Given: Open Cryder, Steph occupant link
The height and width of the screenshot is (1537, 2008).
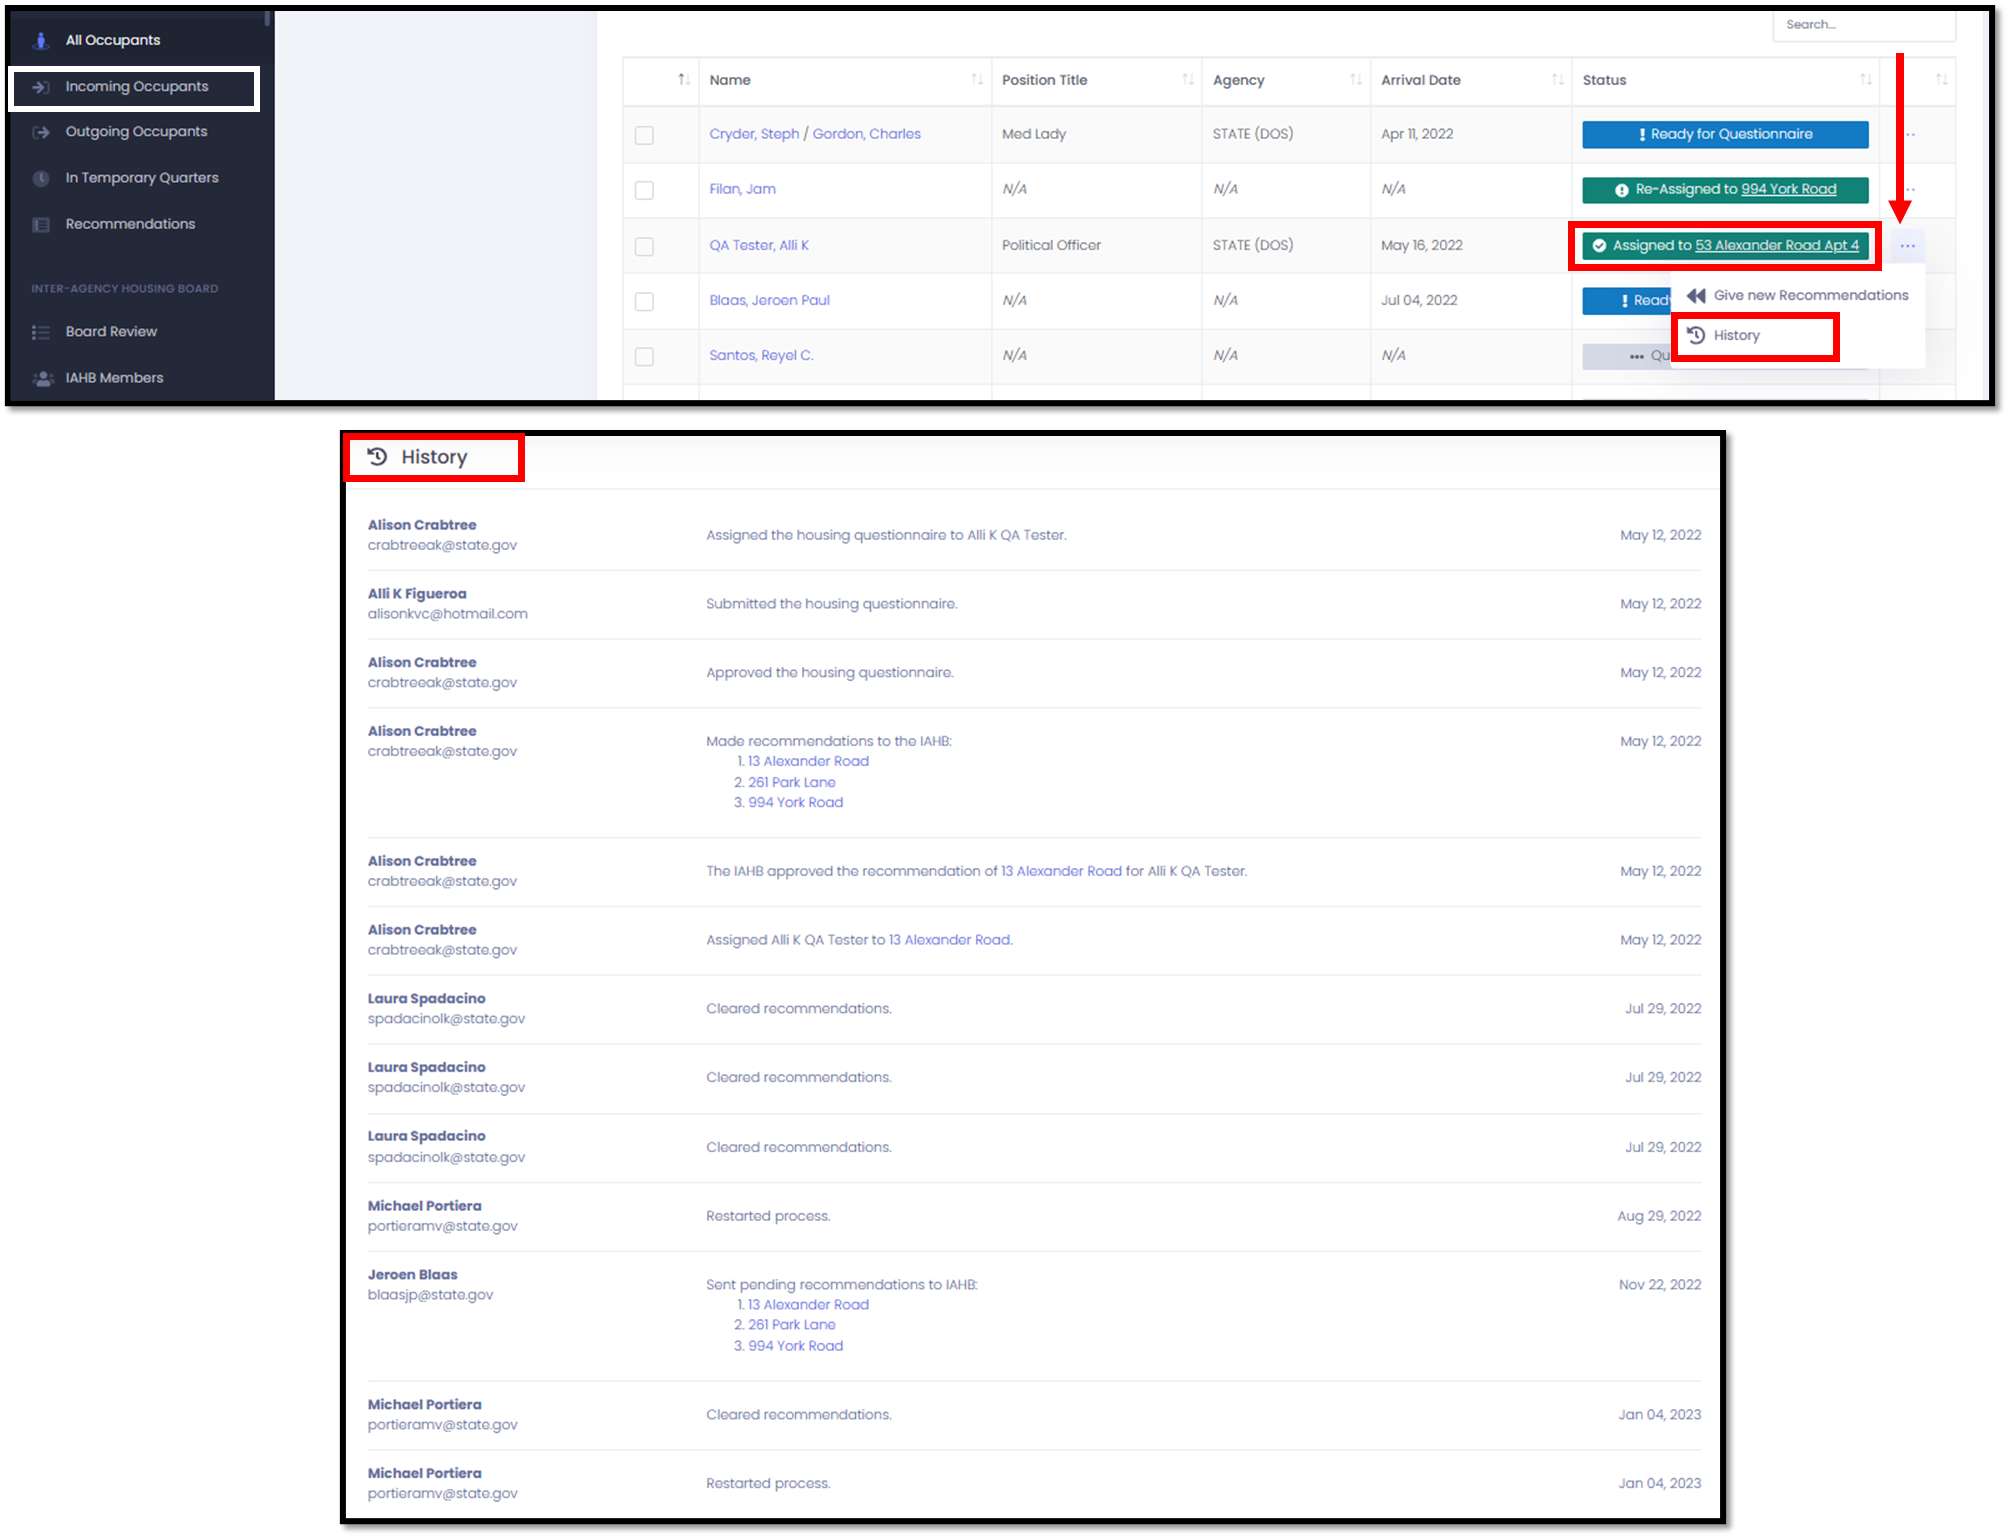Looking at the screenshot, I should (x=754, y=134).
